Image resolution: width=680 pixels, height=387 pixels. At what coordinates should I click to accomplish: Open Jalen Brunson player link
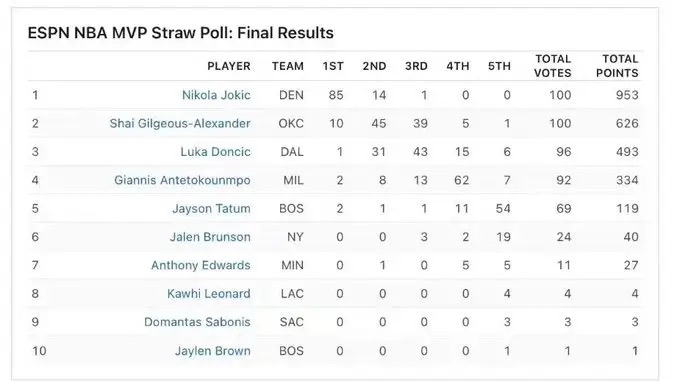click(210, 237)
